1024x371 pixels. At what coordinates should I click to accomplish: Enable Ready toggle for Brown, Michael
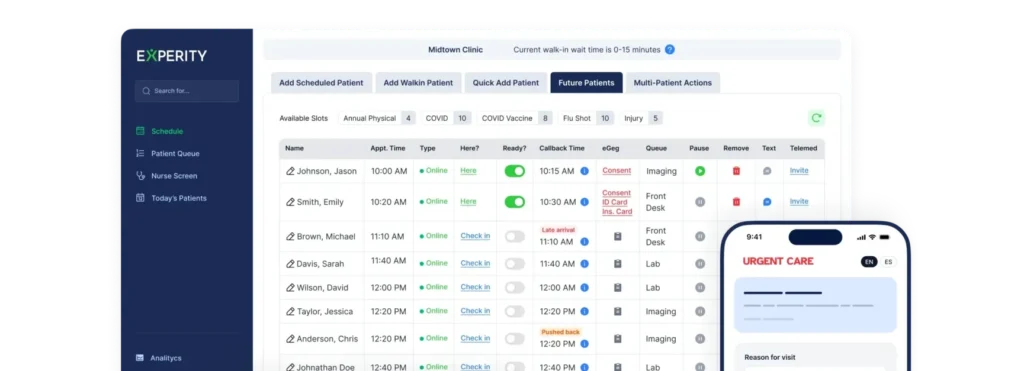[x=515, y=236]
